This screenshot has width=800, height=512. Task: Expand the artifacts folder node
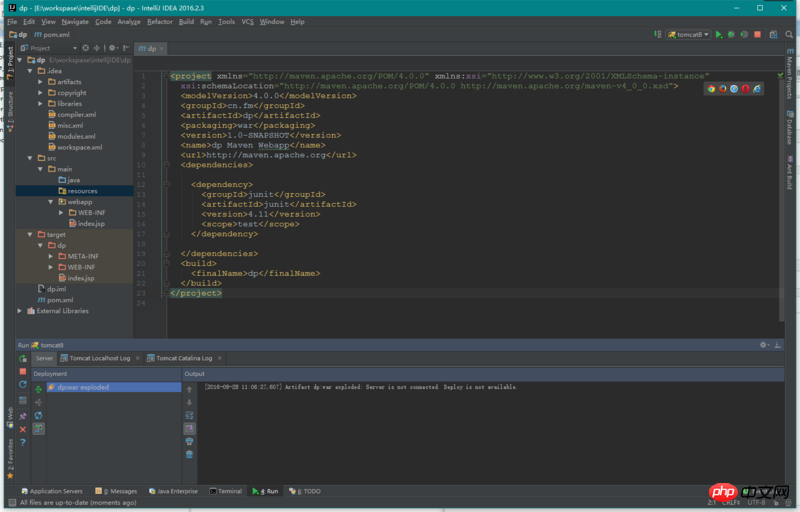click(41, 82)
